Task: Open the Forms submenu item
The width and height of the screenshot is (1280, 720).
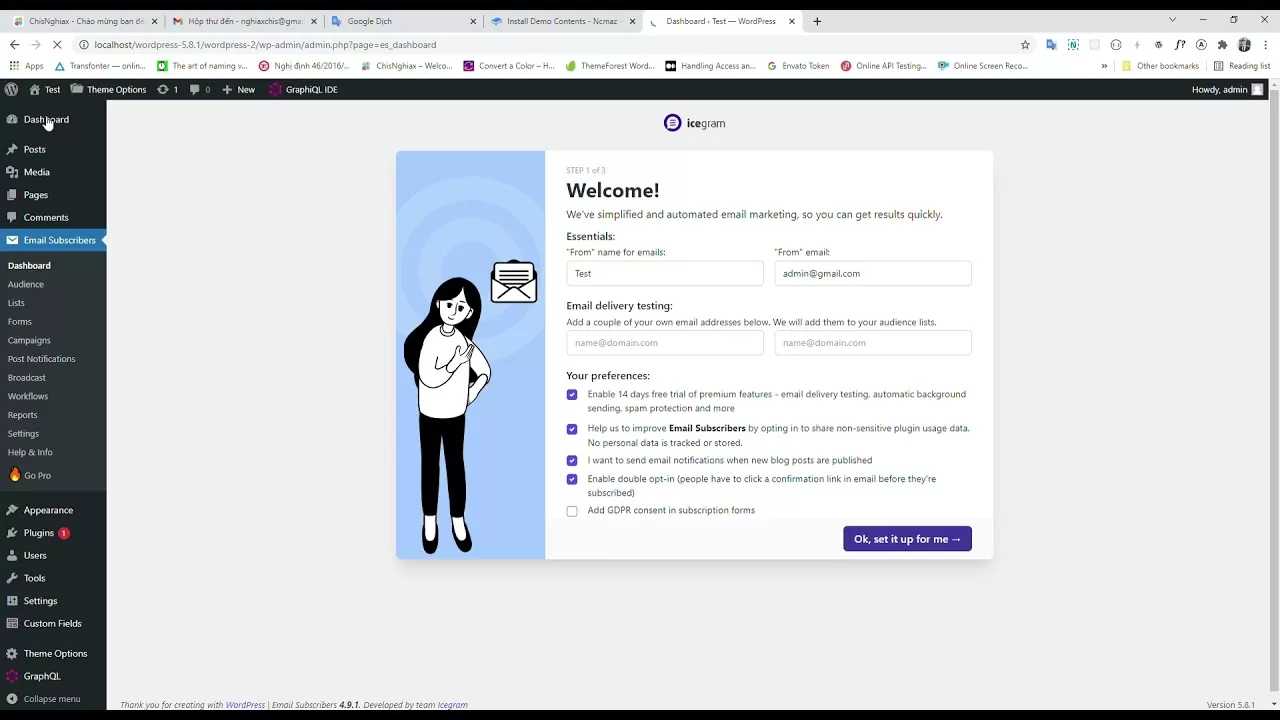Action: (x=20, y=322)
